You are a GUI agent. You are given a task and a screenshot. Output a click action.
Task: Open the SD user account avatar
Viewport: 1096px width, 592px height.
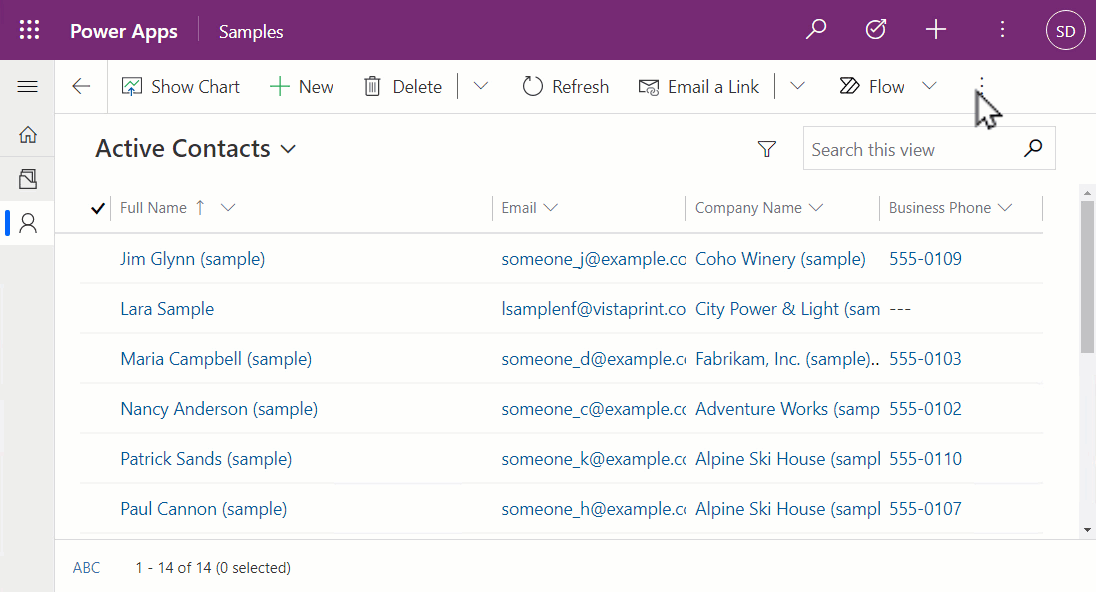[x=1065, y=31]
